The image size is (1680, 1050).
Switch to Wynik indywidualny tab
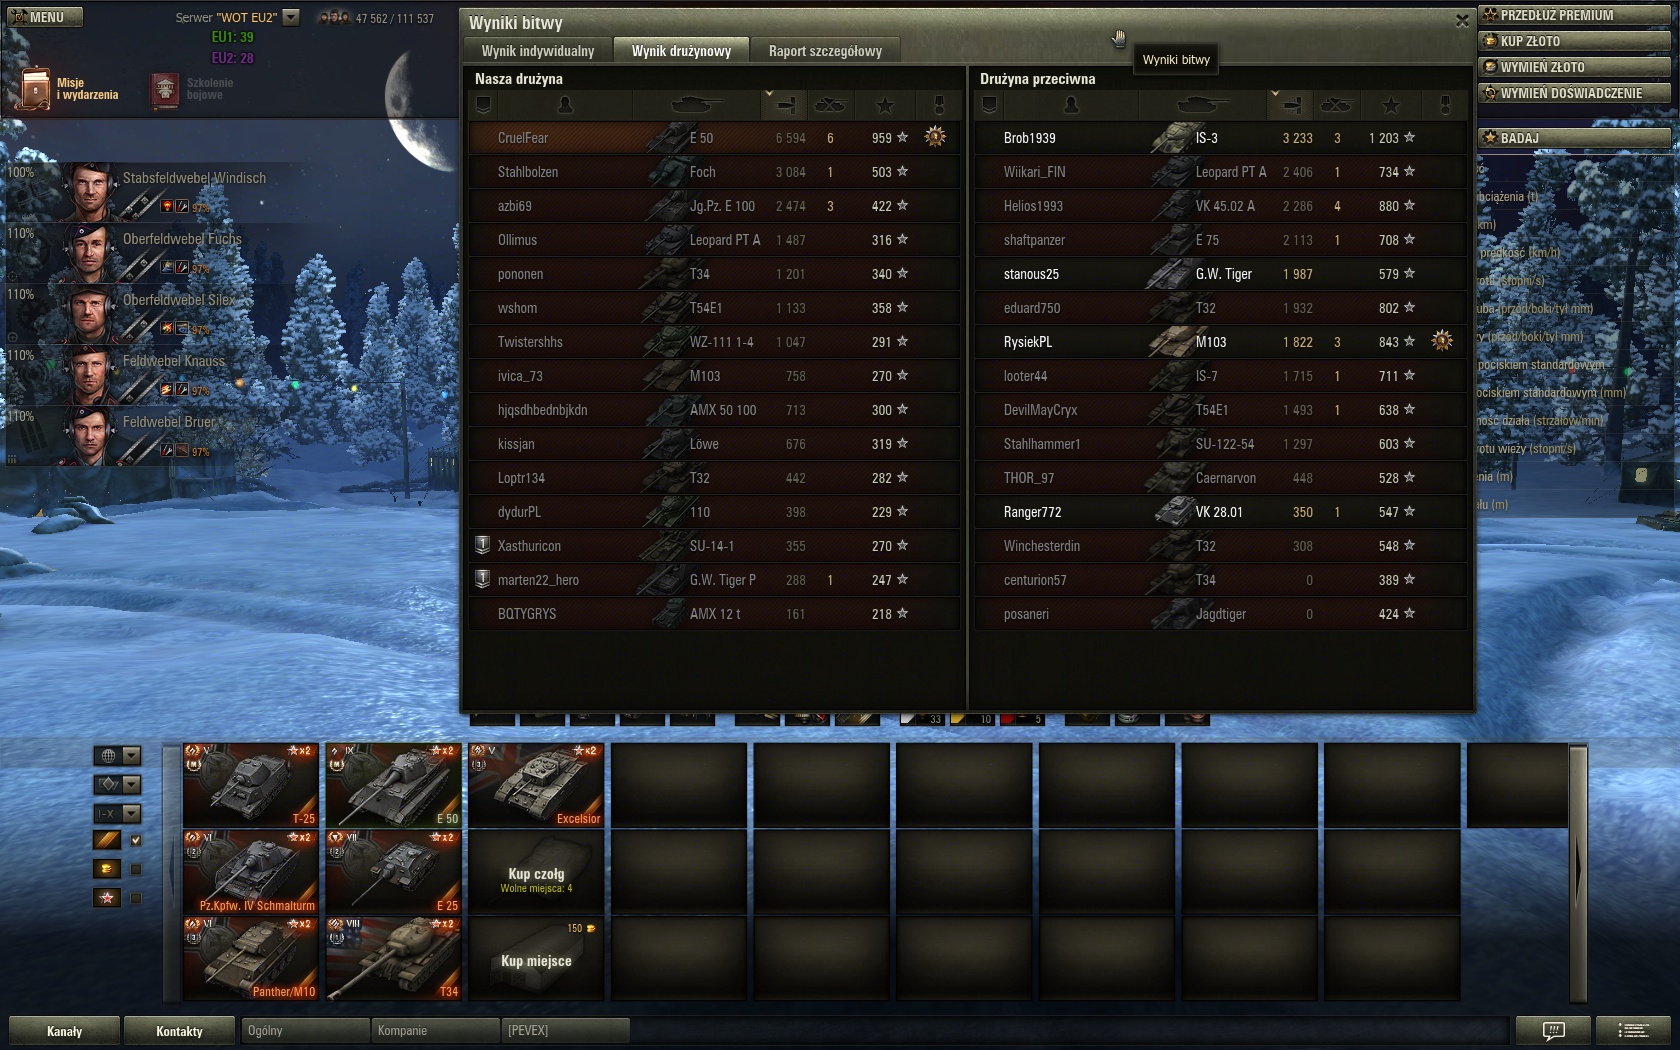pos(538,51)
